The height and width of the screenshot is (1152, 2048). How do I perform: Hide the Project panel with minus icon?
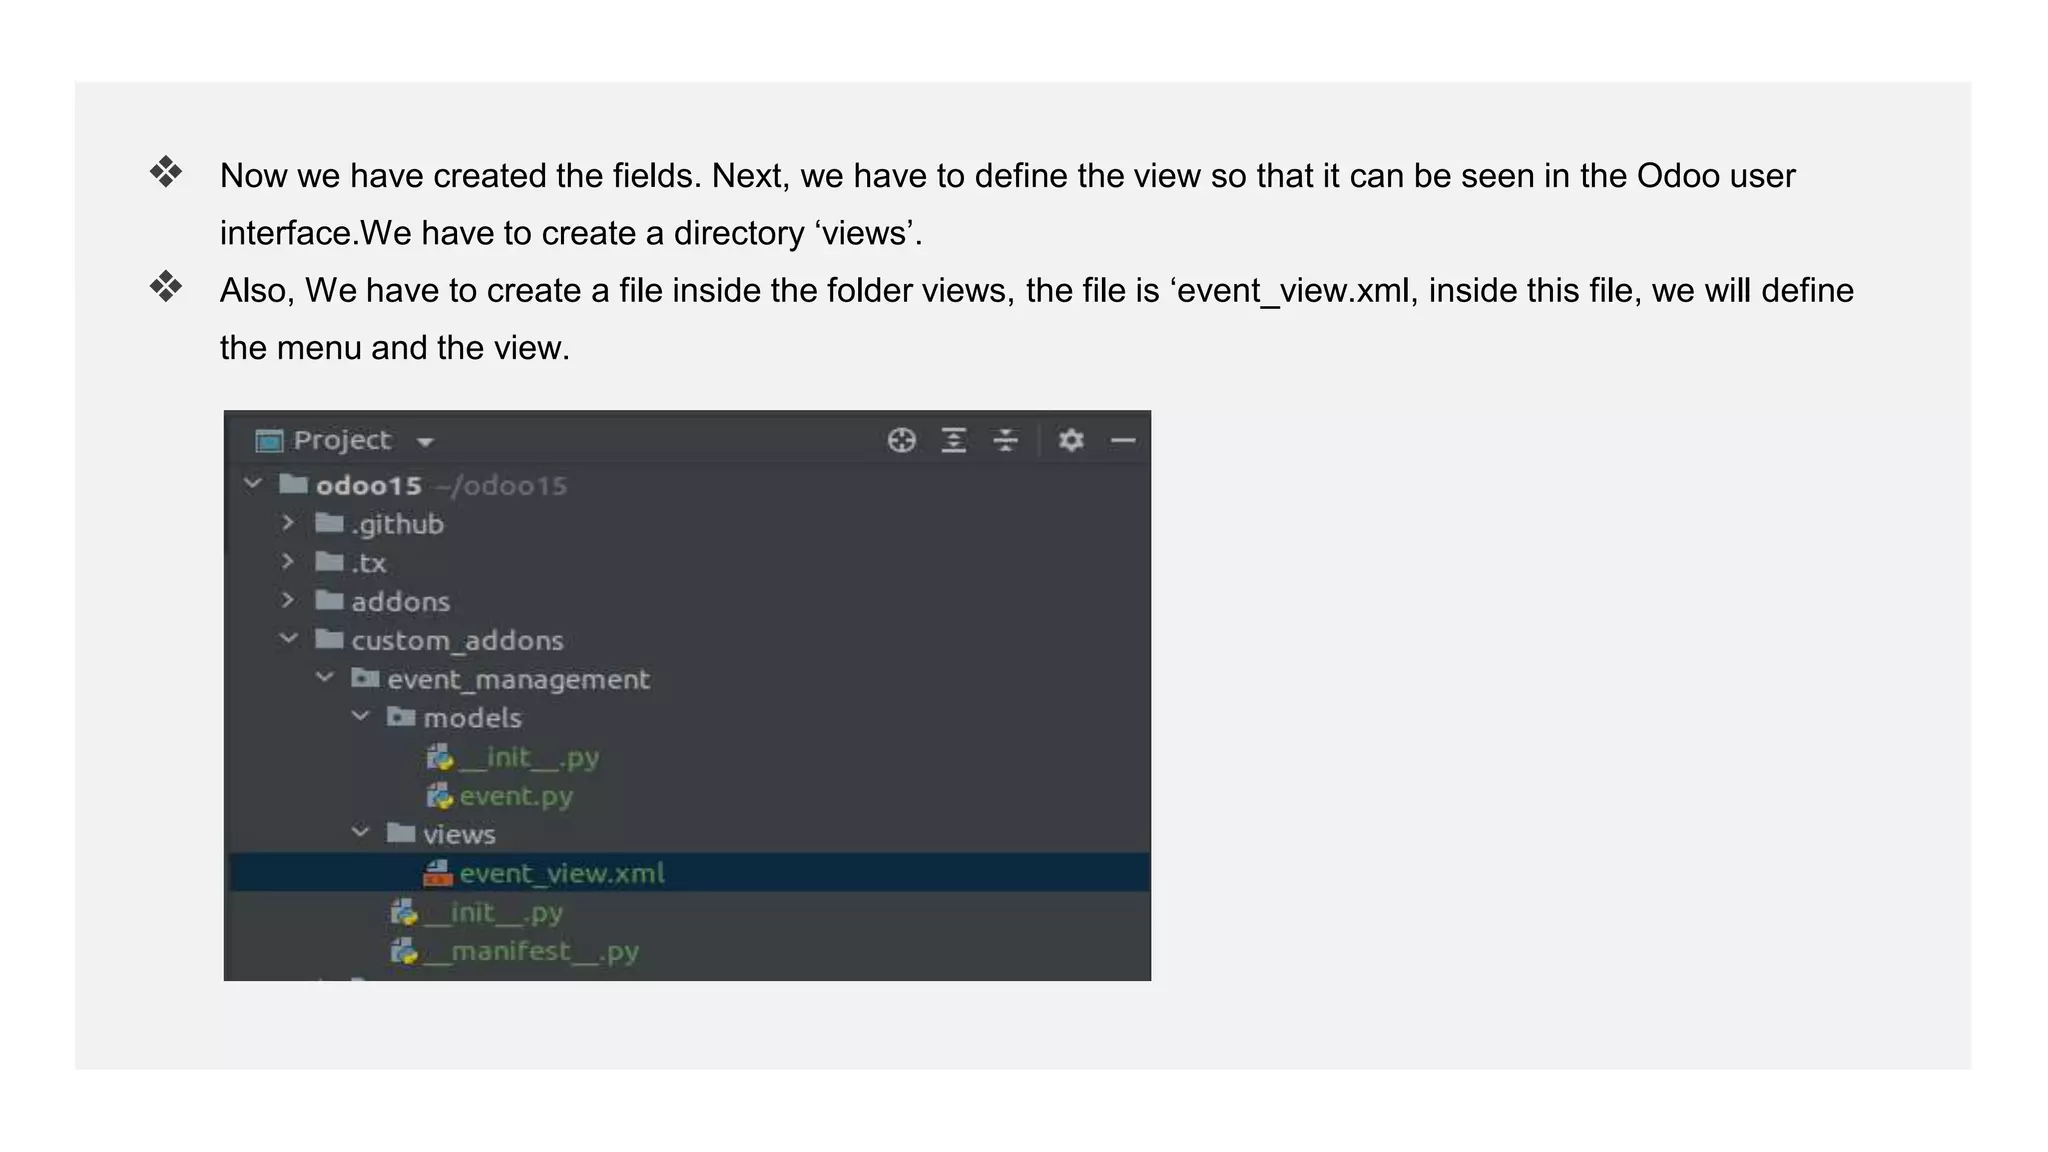click(x=1123, y=440)
